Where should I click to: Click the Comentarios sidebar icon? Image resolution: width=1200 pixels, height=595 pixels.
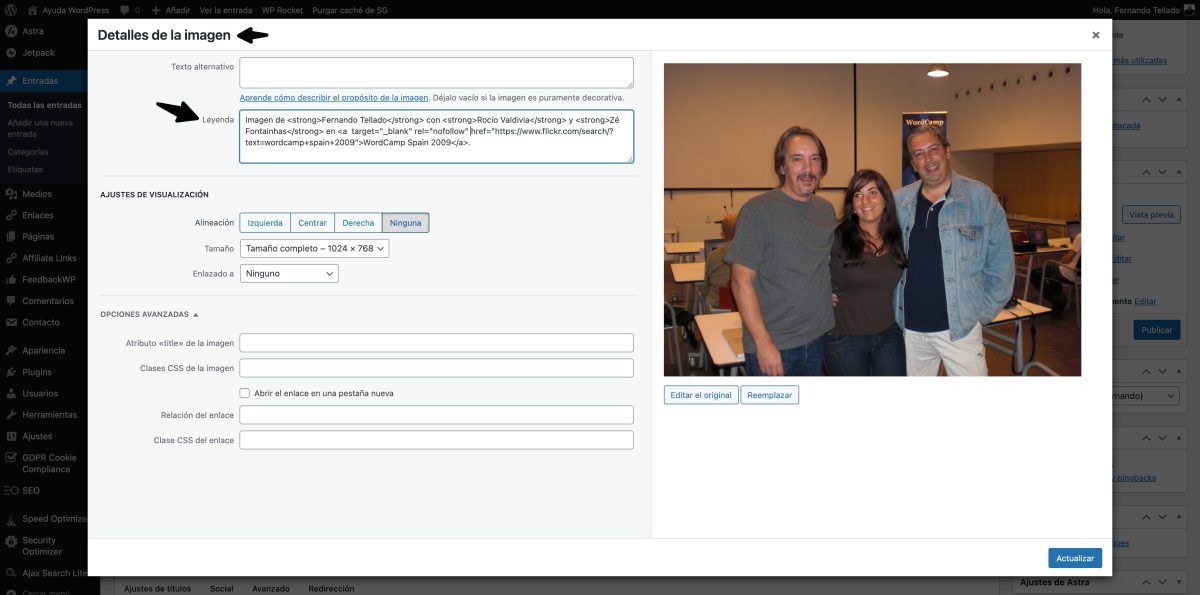point(11,301)
